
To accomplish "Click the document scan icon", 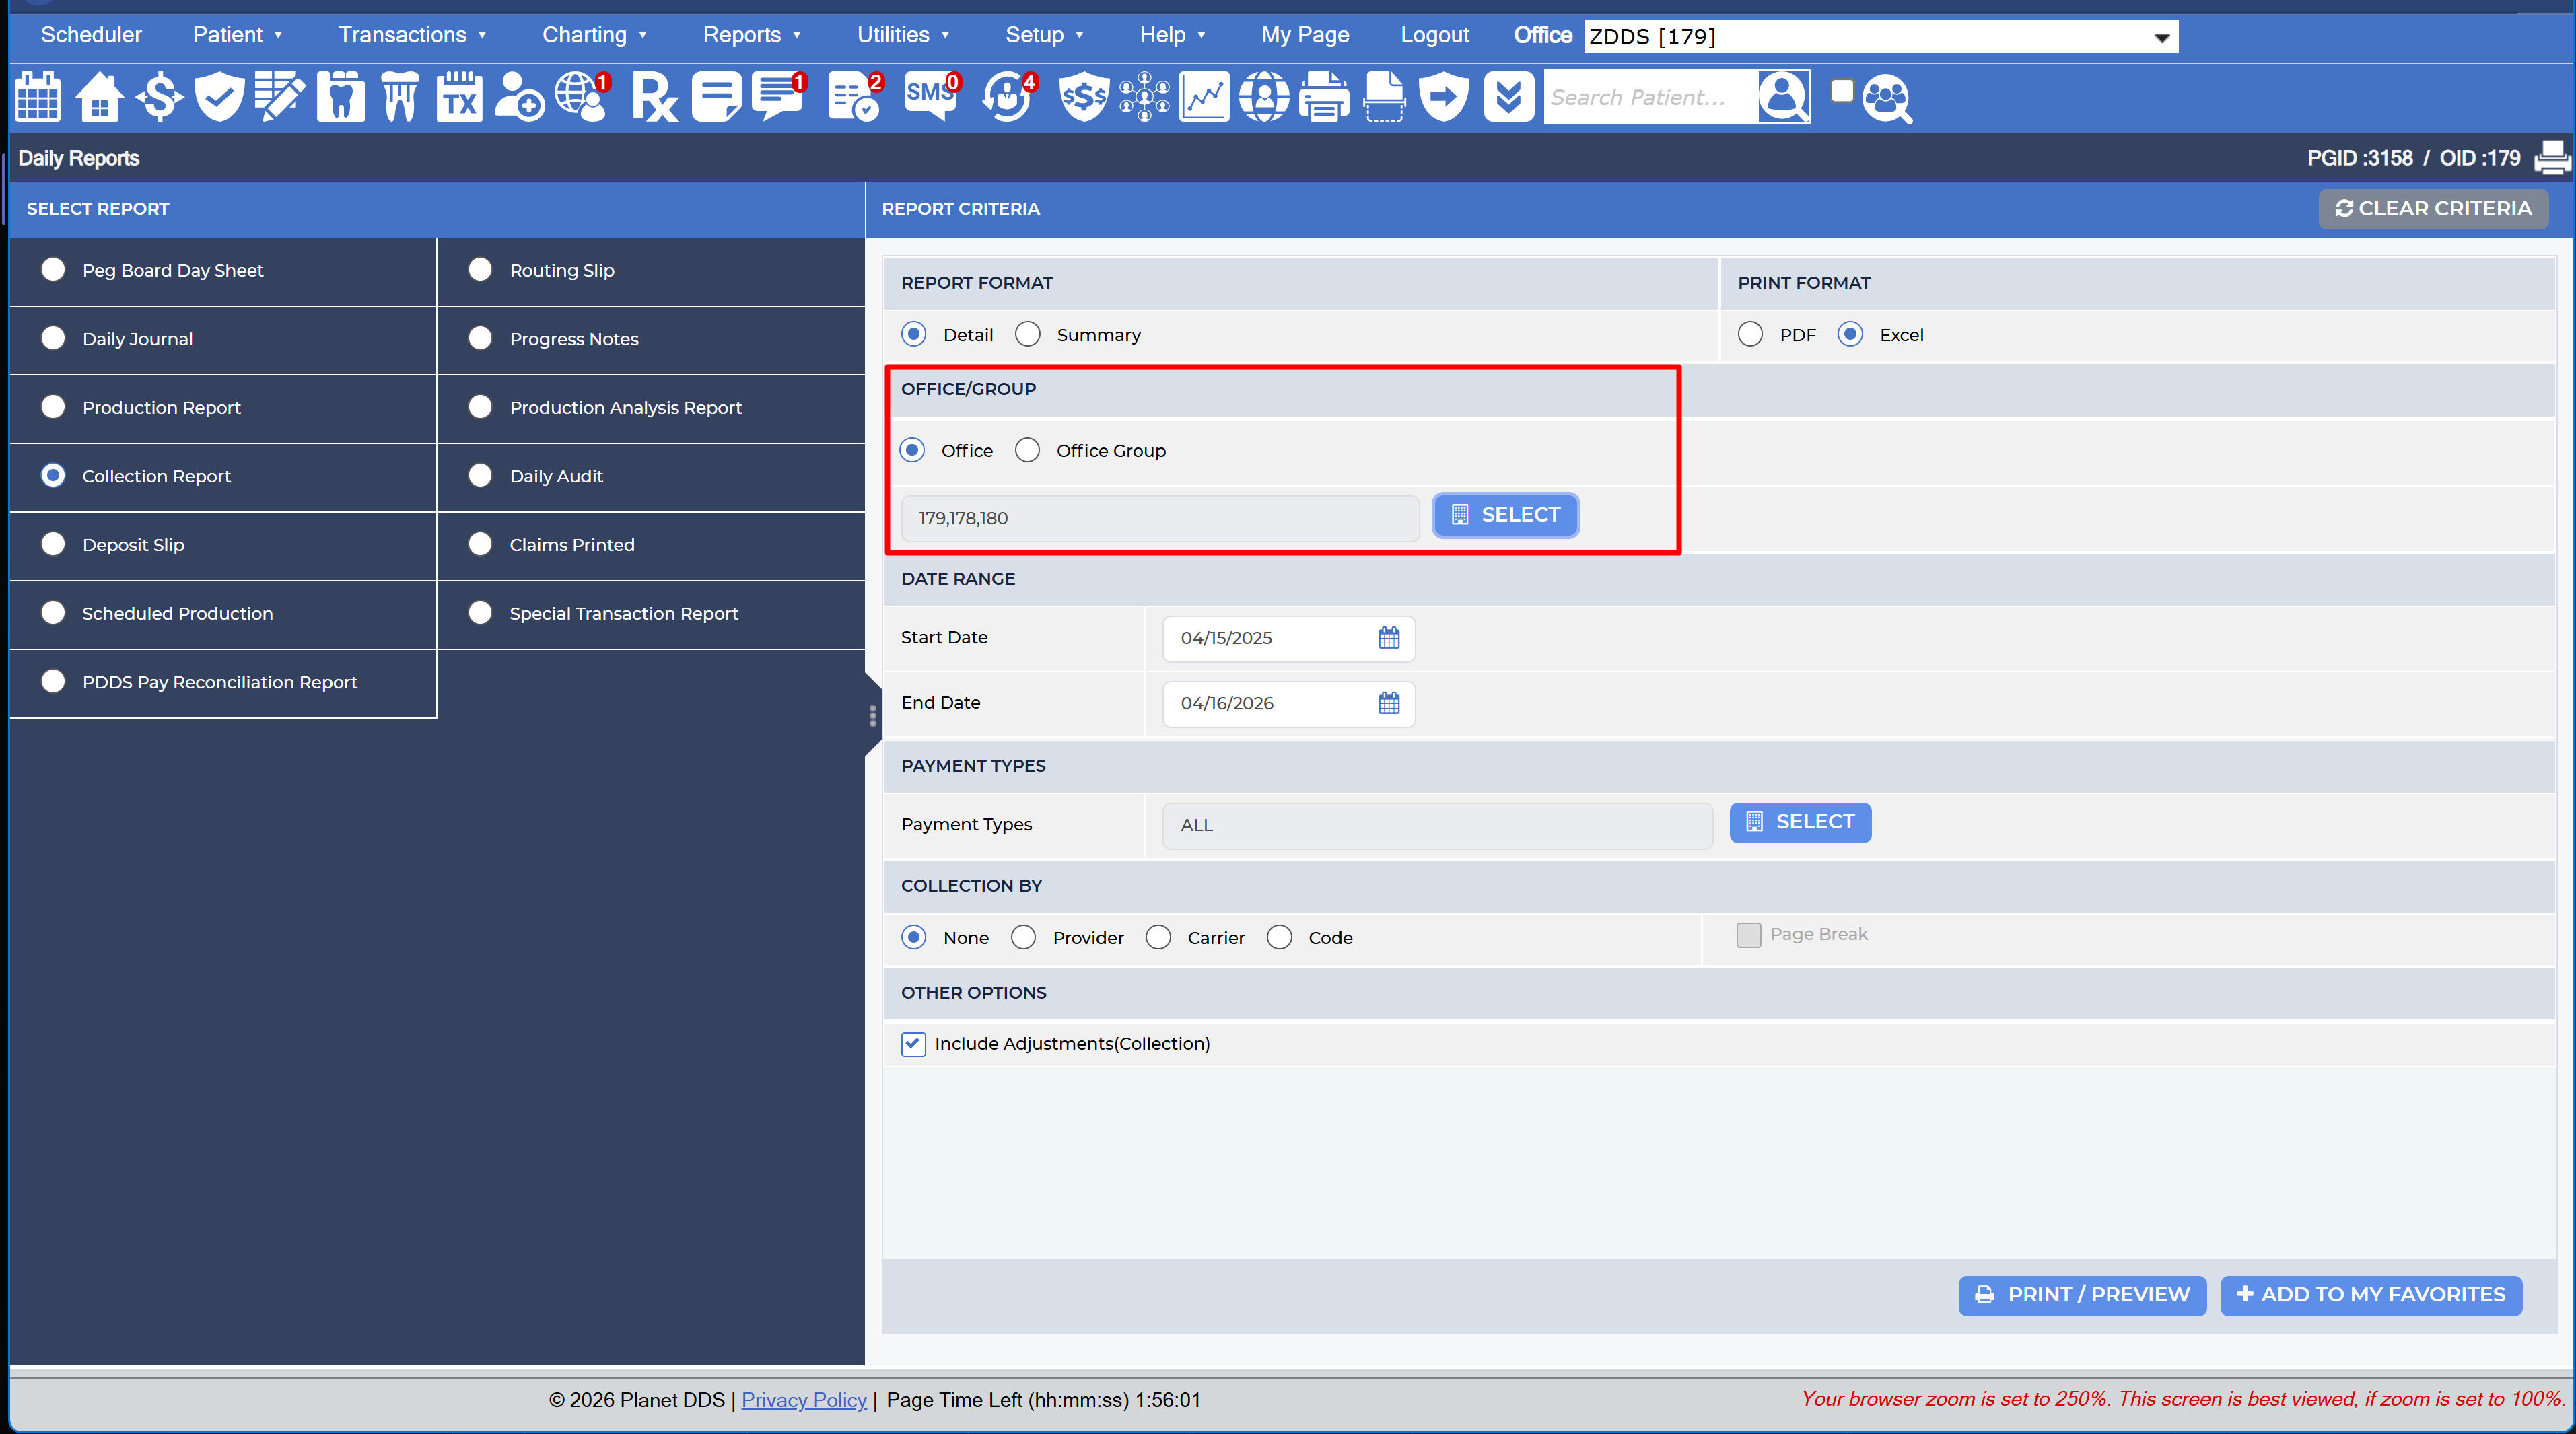I will coord(1384,97).
